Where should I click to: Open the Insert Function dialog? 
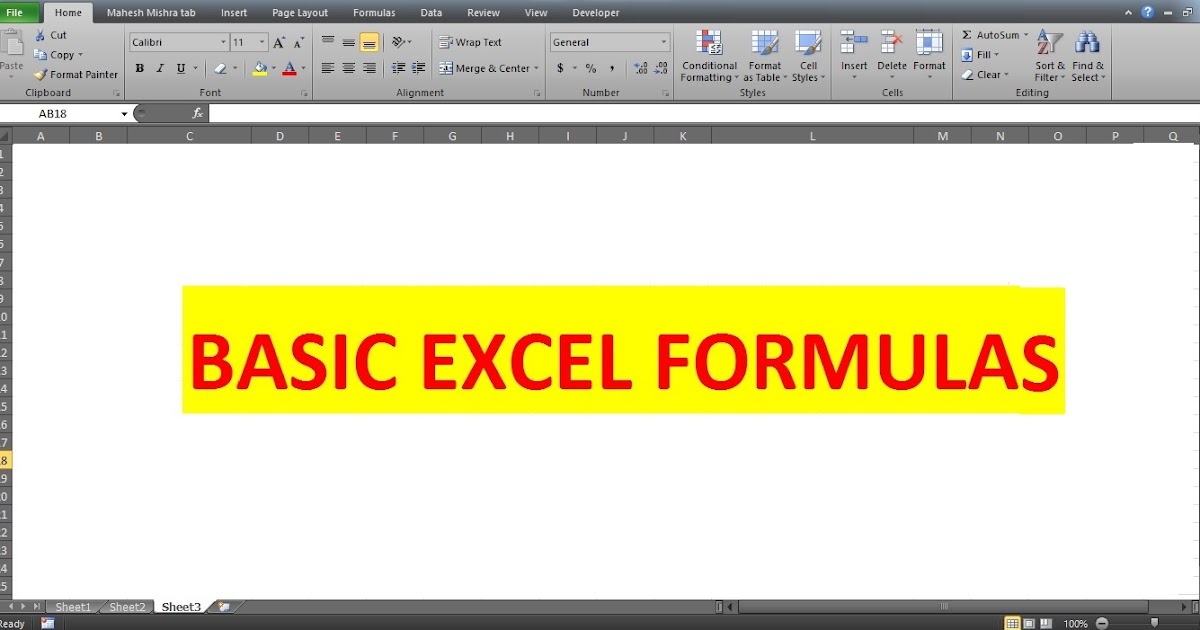tap(198, 113)
